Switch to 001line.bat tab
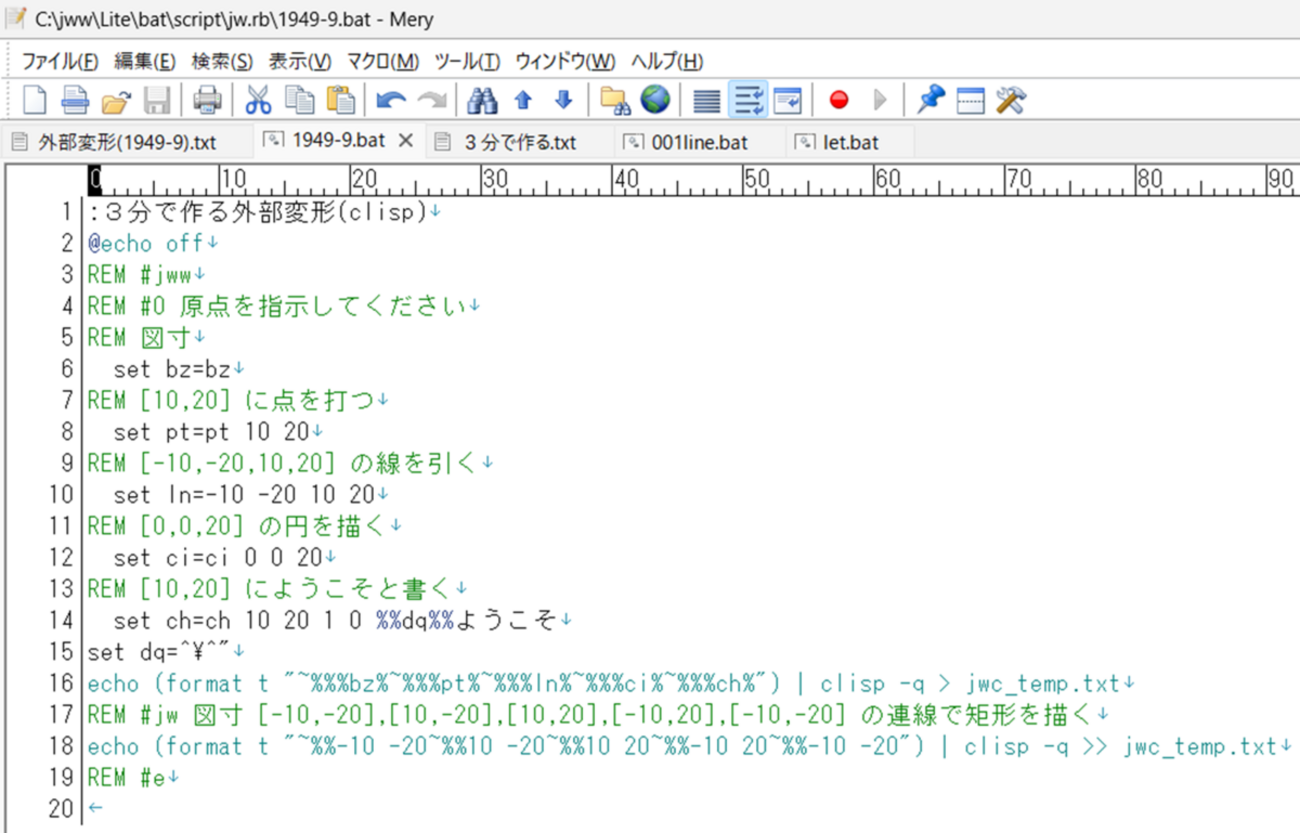The image size is (1300, 833). (x=699, y=143)
